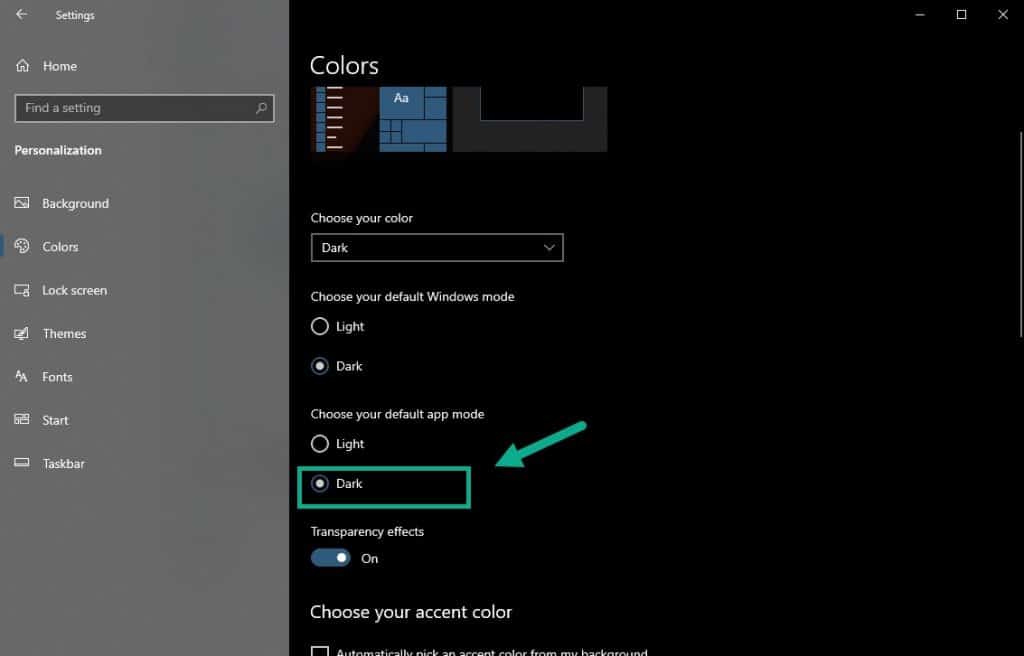1024x656 pixels.
Task: Check automatically pick an accent color
Action: [320, 651]
